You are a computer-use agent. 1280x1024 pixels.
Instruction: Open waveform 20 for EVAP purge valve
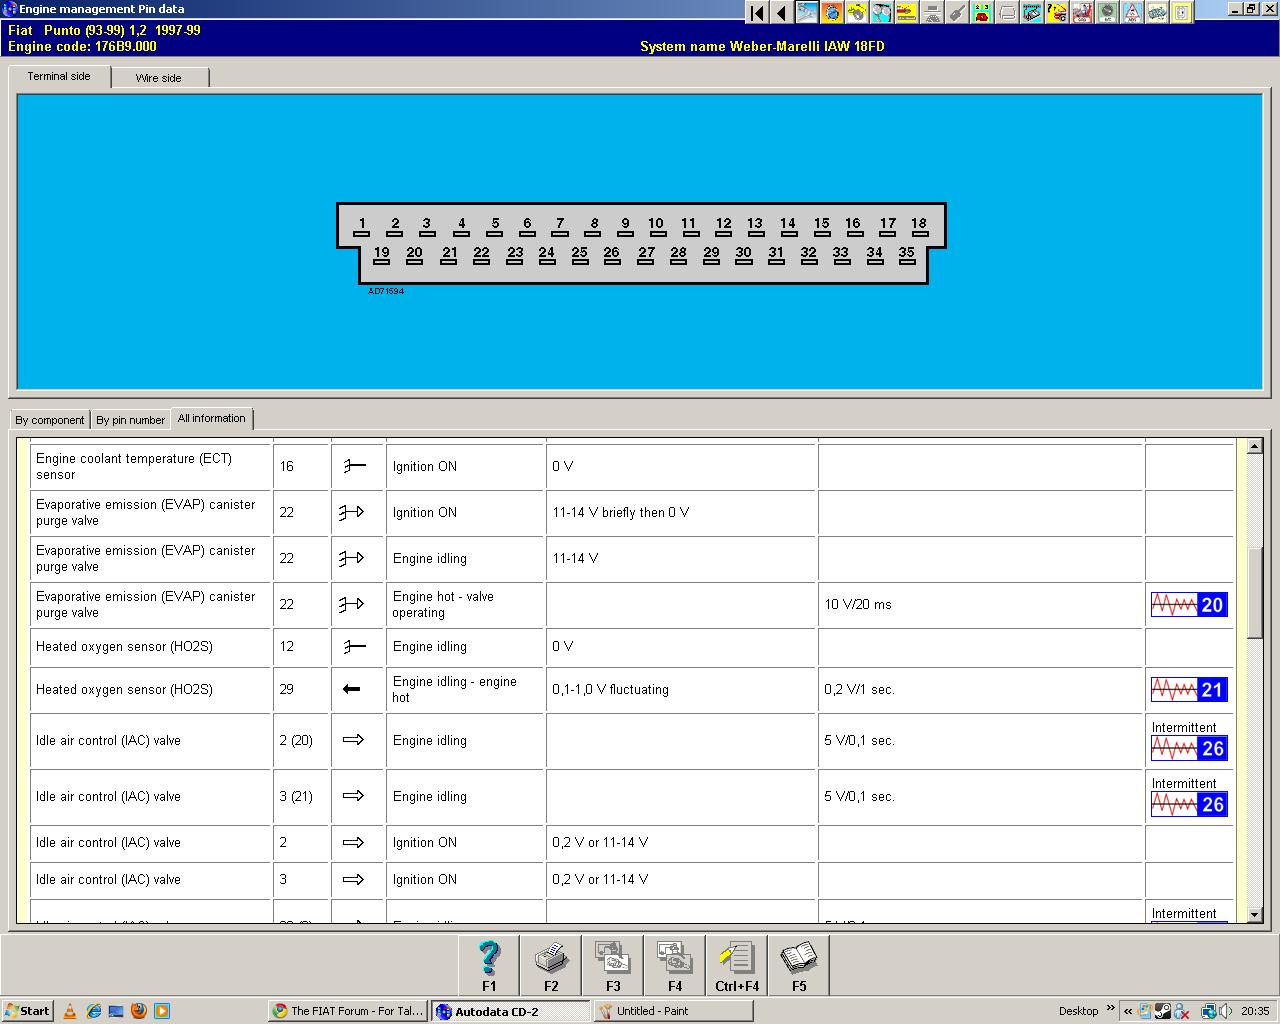coord(1189,605)
